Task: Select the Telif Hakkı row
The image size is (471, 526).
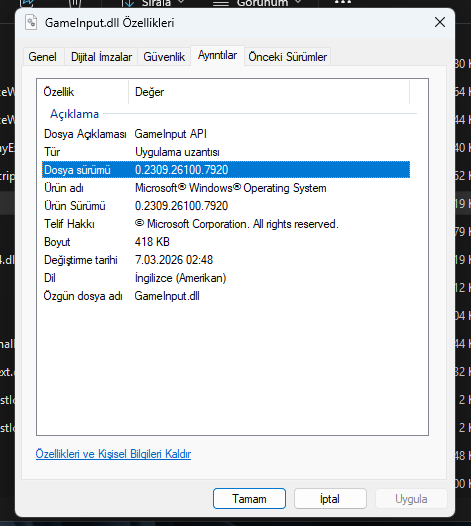Action: [x=226, y=224]
